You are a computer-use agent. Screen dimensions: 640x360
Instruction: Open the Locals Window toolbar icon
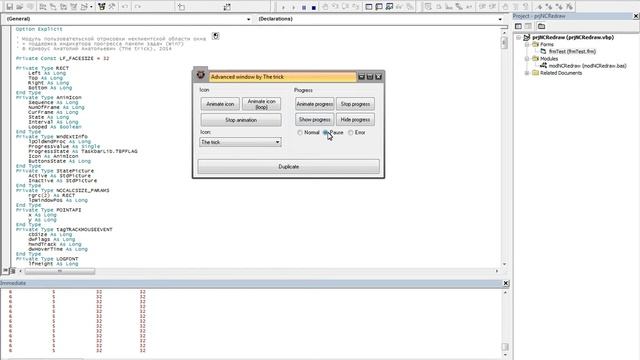pos(369,7)
